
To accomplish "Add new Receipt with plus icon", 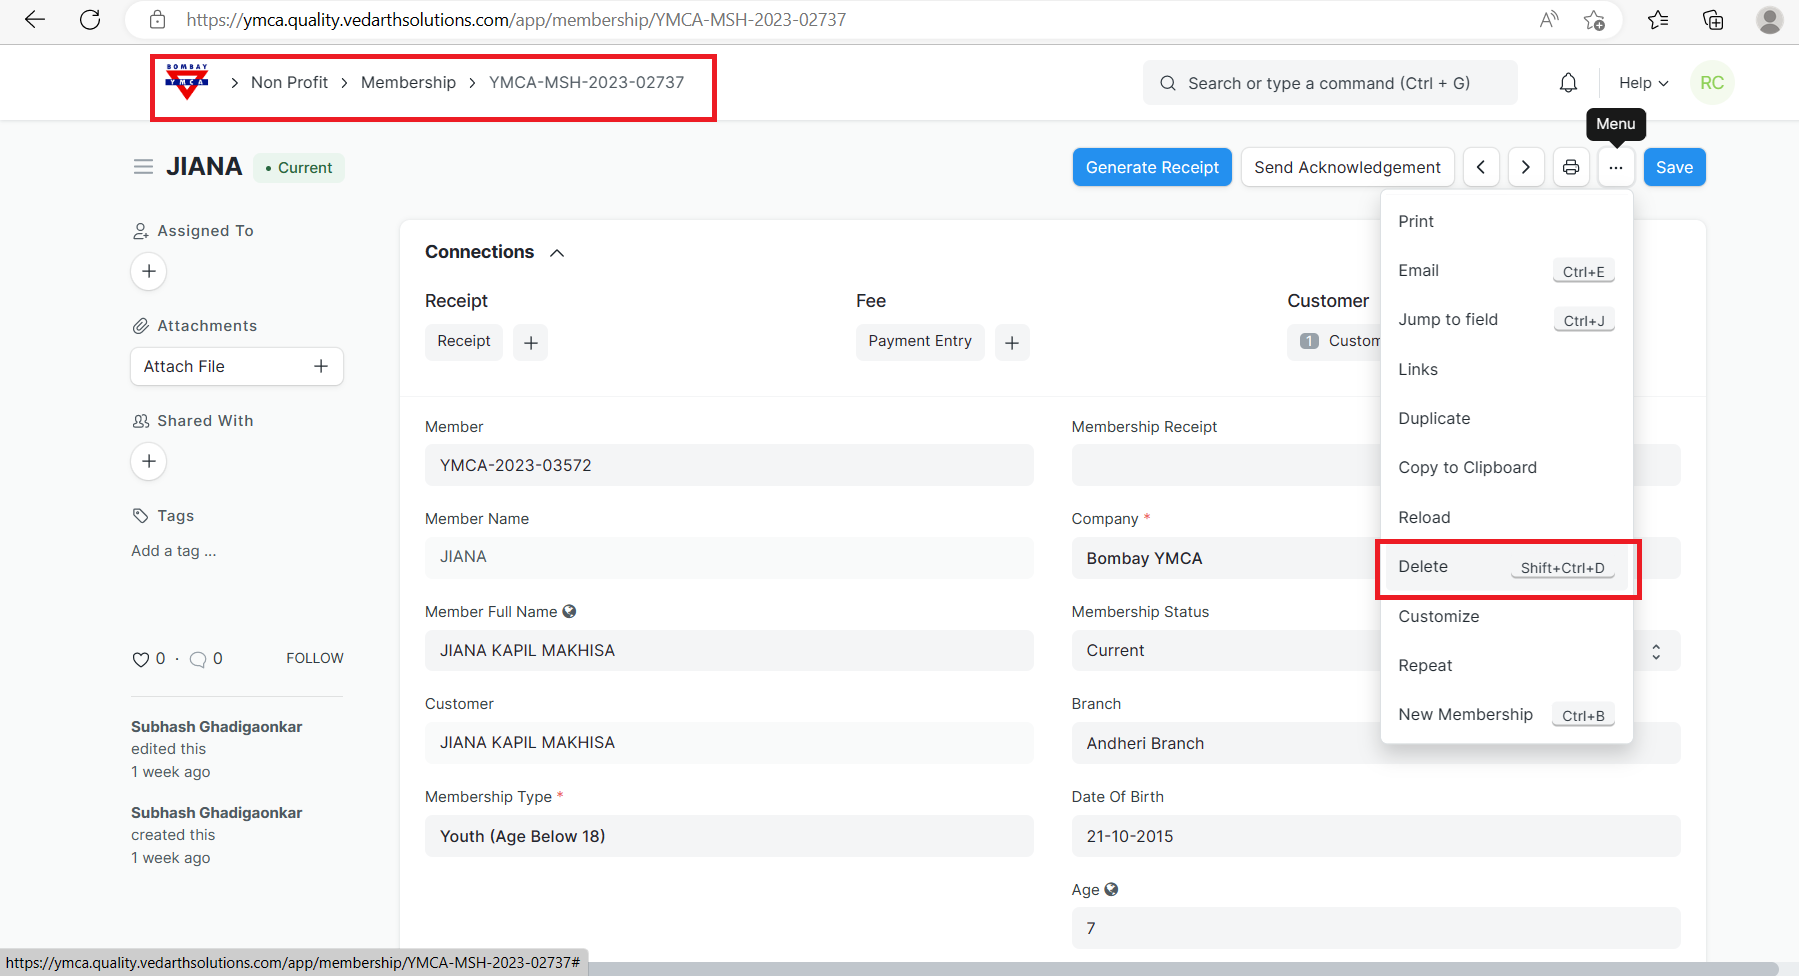I will click(530, 343).
